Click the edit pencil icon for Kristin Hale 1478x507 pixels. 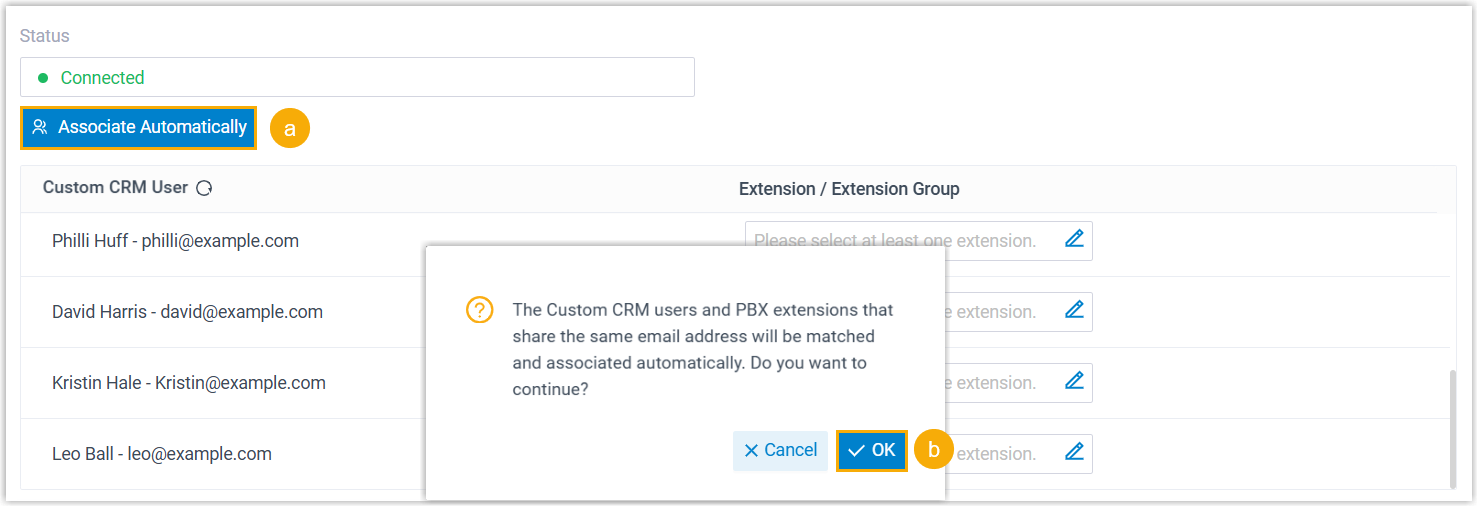pos(1074,382)
